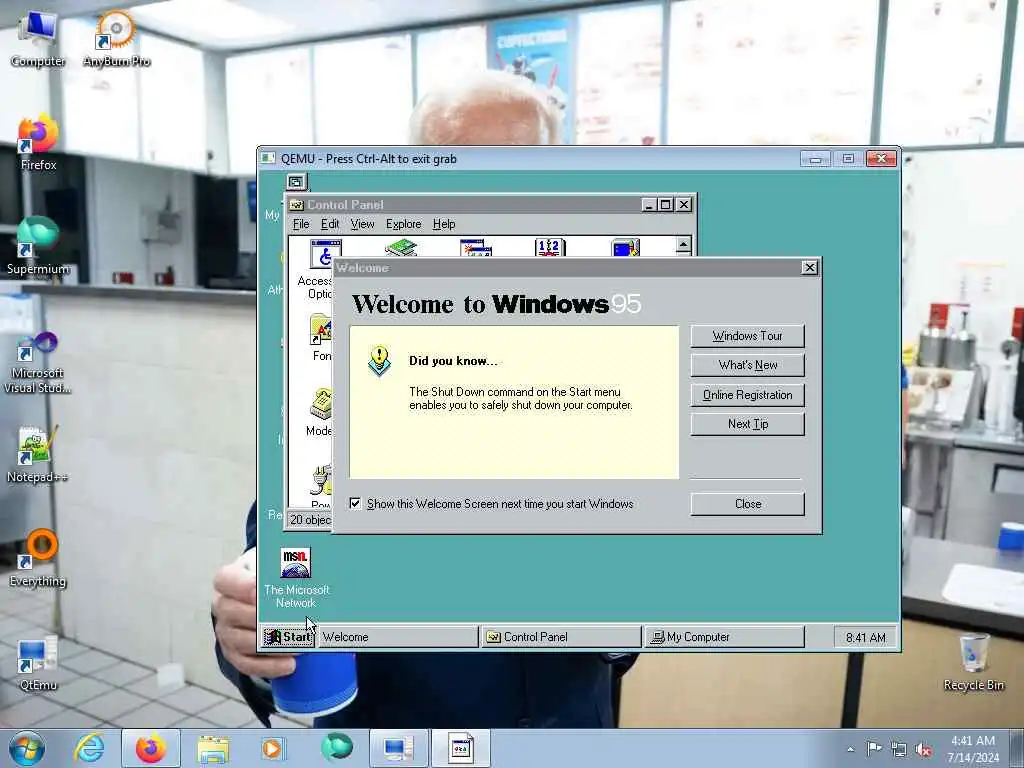This screenshot has height=768, width=1024.
Task: Click the document icon in the Windows 7 taskbar
Action: (x=460, y=748)
